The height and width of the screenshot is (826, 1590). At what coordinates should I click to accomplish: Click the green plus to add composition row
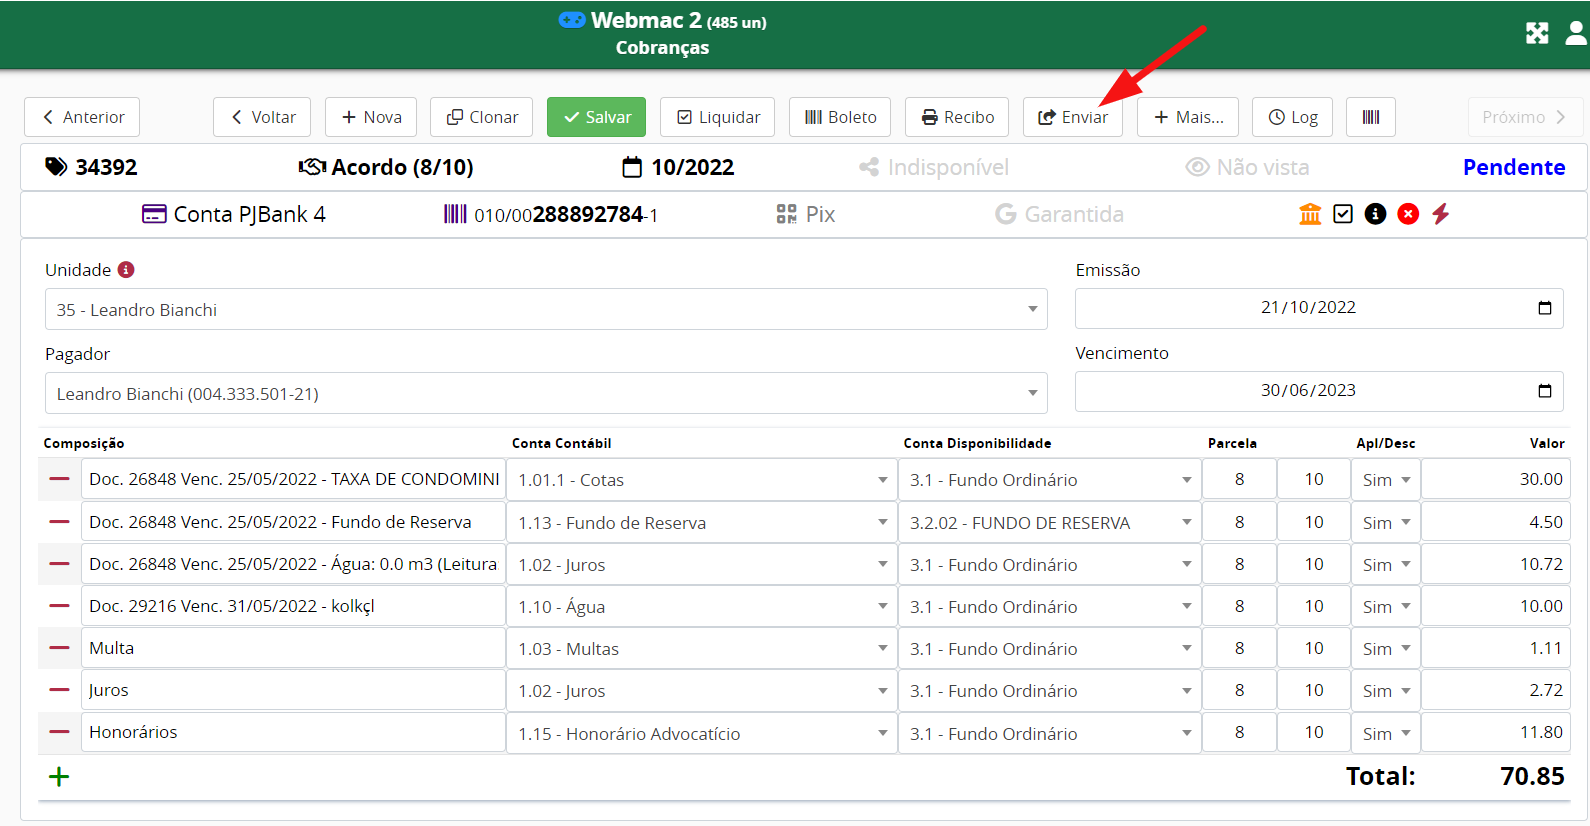(x=59, y=777)
